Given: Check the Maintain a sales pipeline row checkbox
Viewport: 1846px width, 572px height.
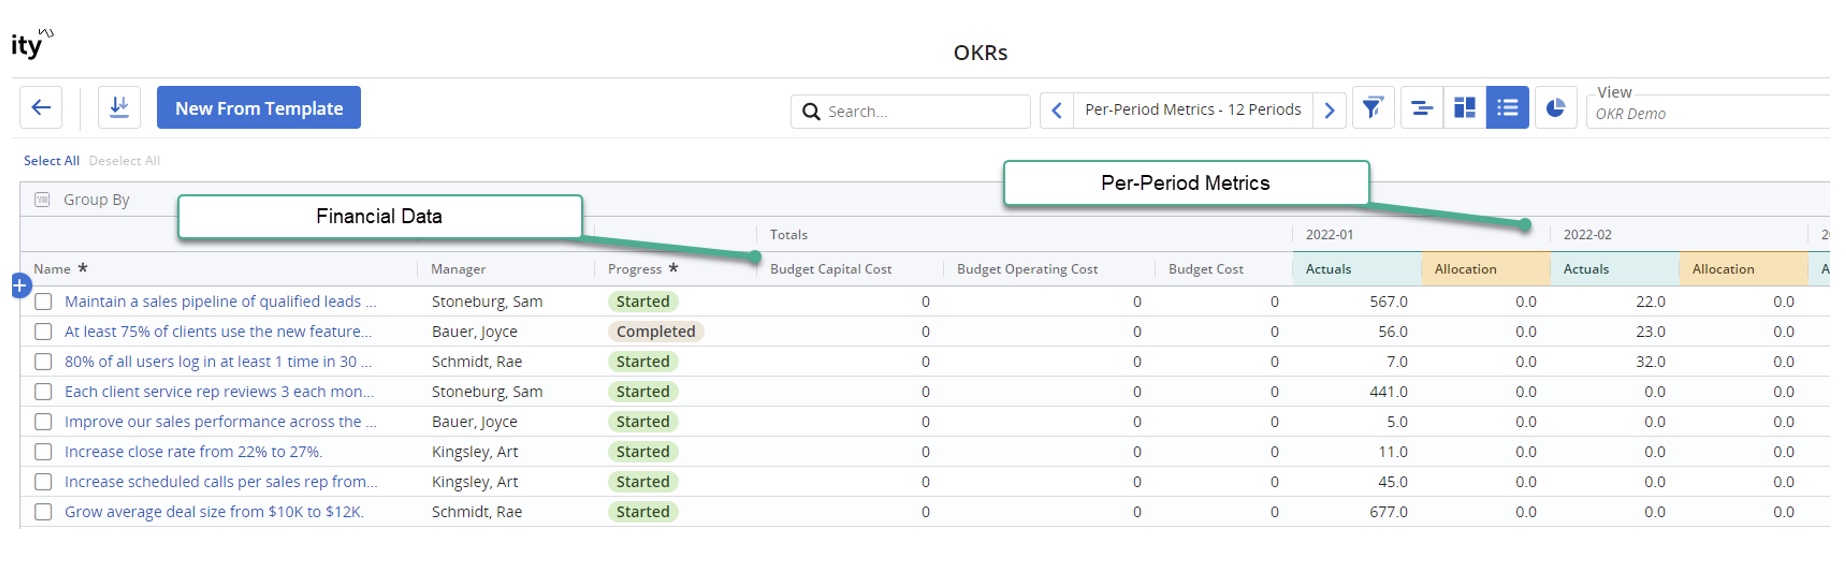Looking at the screenshot, I should pyautogui.click(x=43, y=301).
